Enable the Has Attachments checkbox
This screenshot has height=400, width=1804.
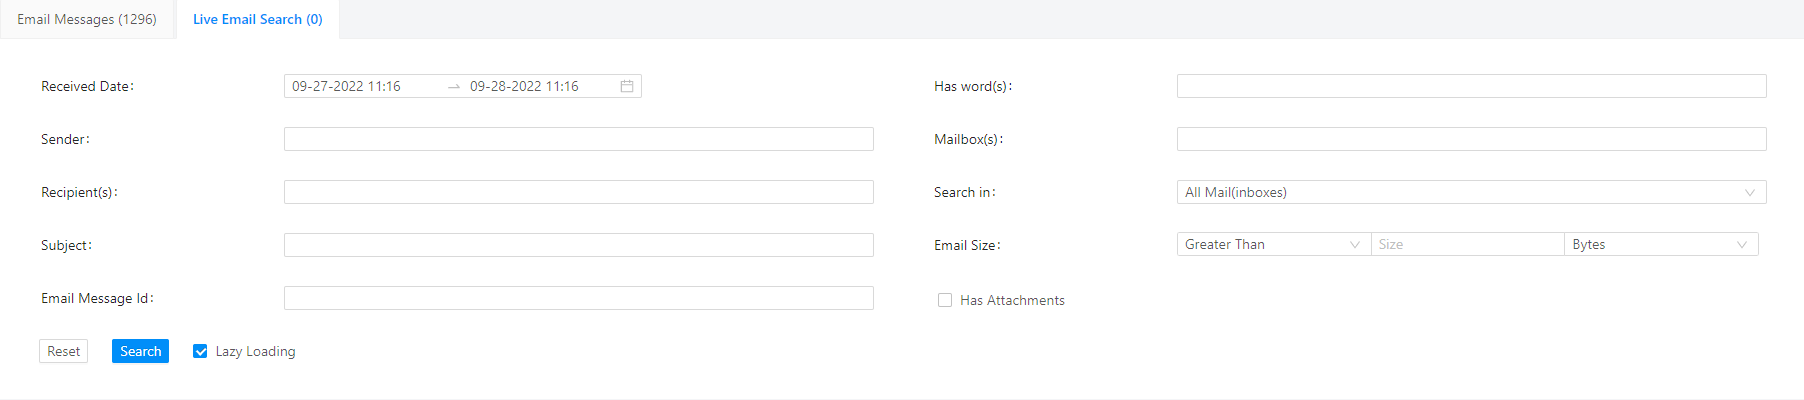point(945,300)
